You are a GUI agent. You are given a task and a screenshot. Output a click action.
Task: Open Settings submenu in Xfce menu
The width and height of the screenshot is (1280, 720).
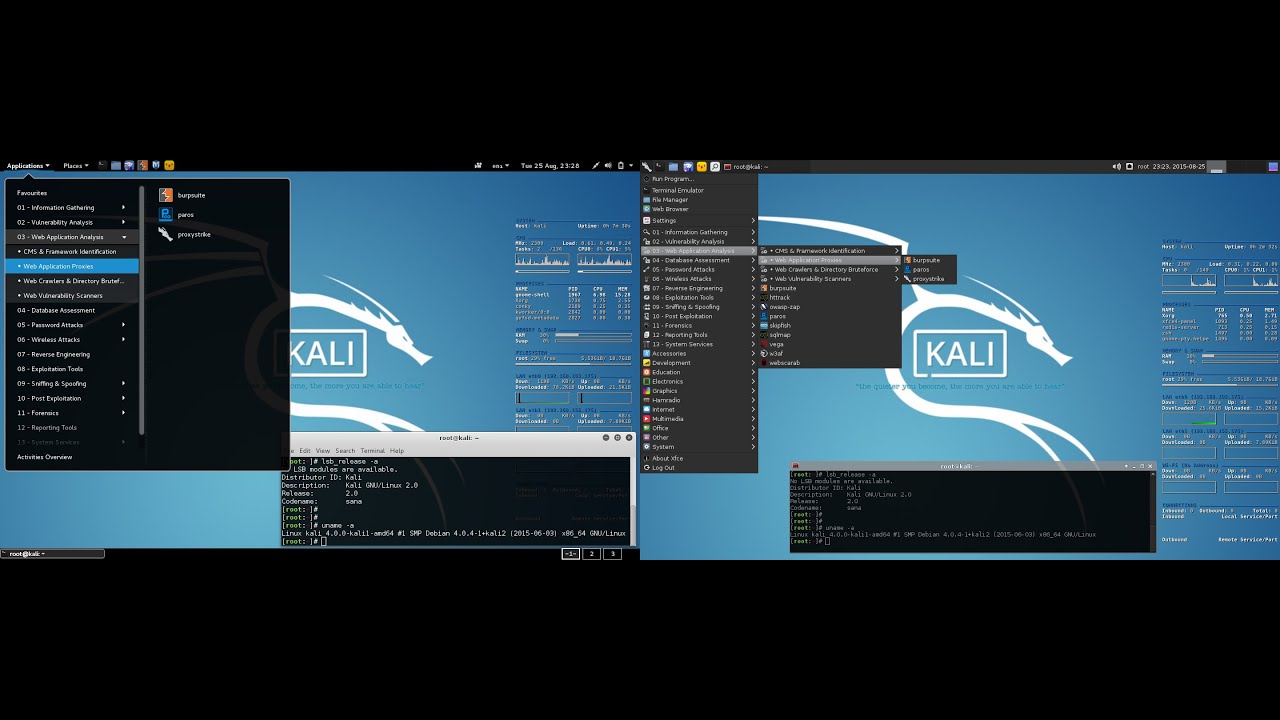[x=699, y=220]
